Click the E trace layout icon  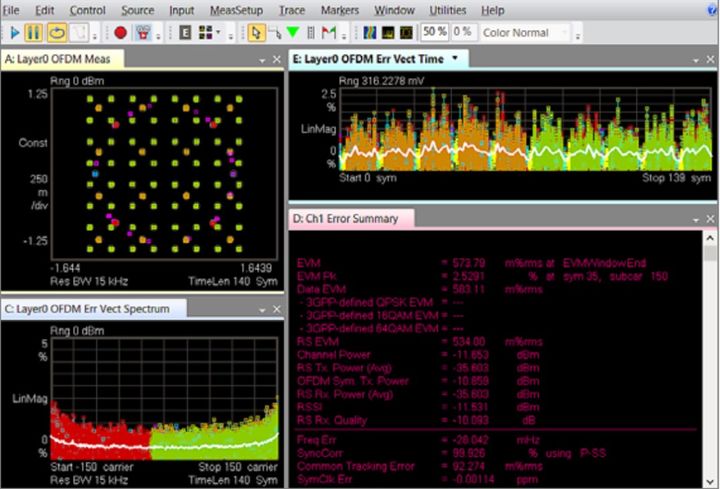[x=186, y=32]
